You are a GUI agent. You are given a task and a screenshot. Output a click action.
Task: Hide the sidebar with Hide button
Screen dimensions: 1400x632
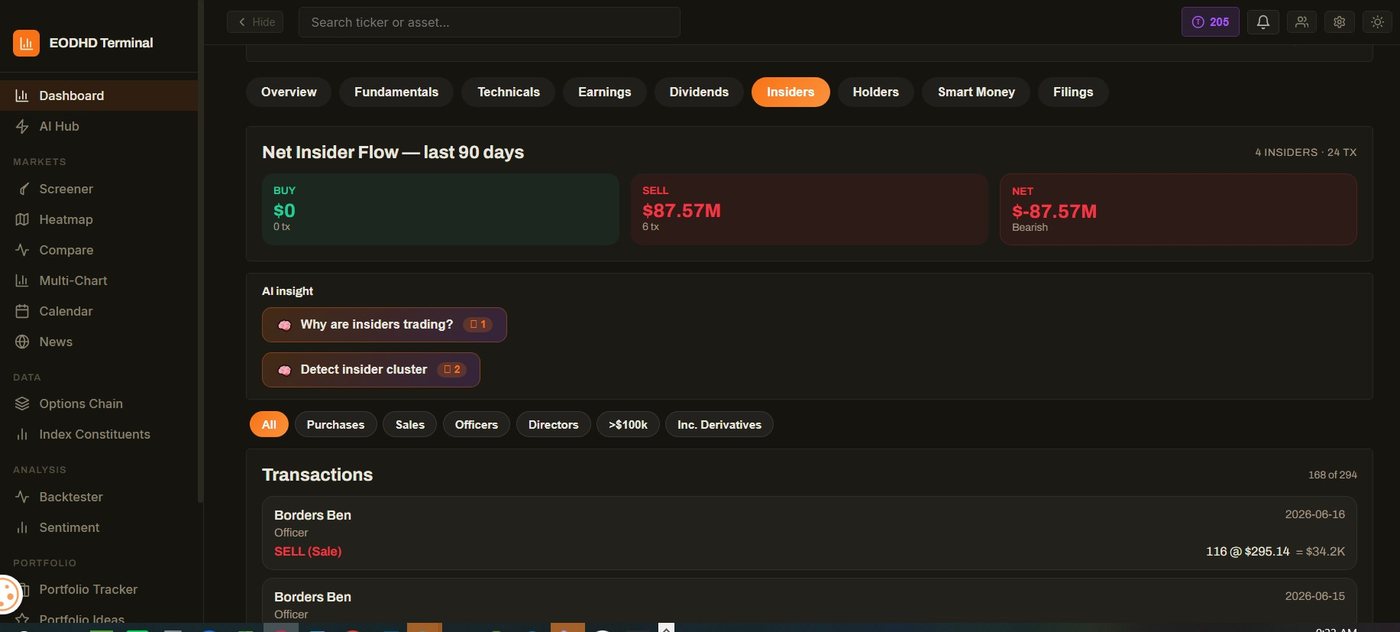[255, 22]
